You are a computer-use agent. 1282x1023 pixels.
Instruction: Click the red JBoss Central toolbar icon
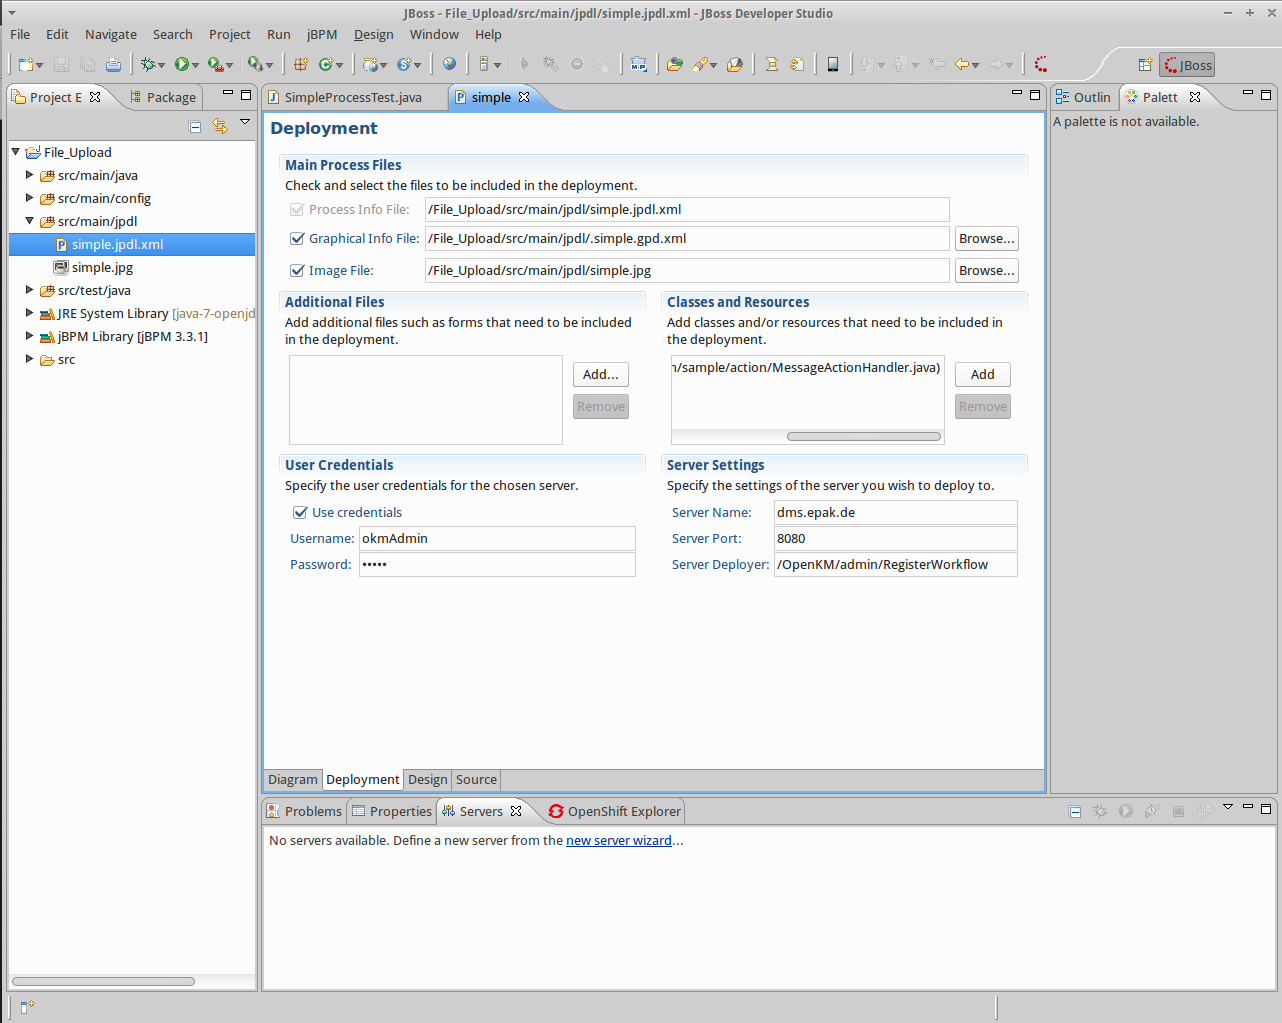point(1041,65)
